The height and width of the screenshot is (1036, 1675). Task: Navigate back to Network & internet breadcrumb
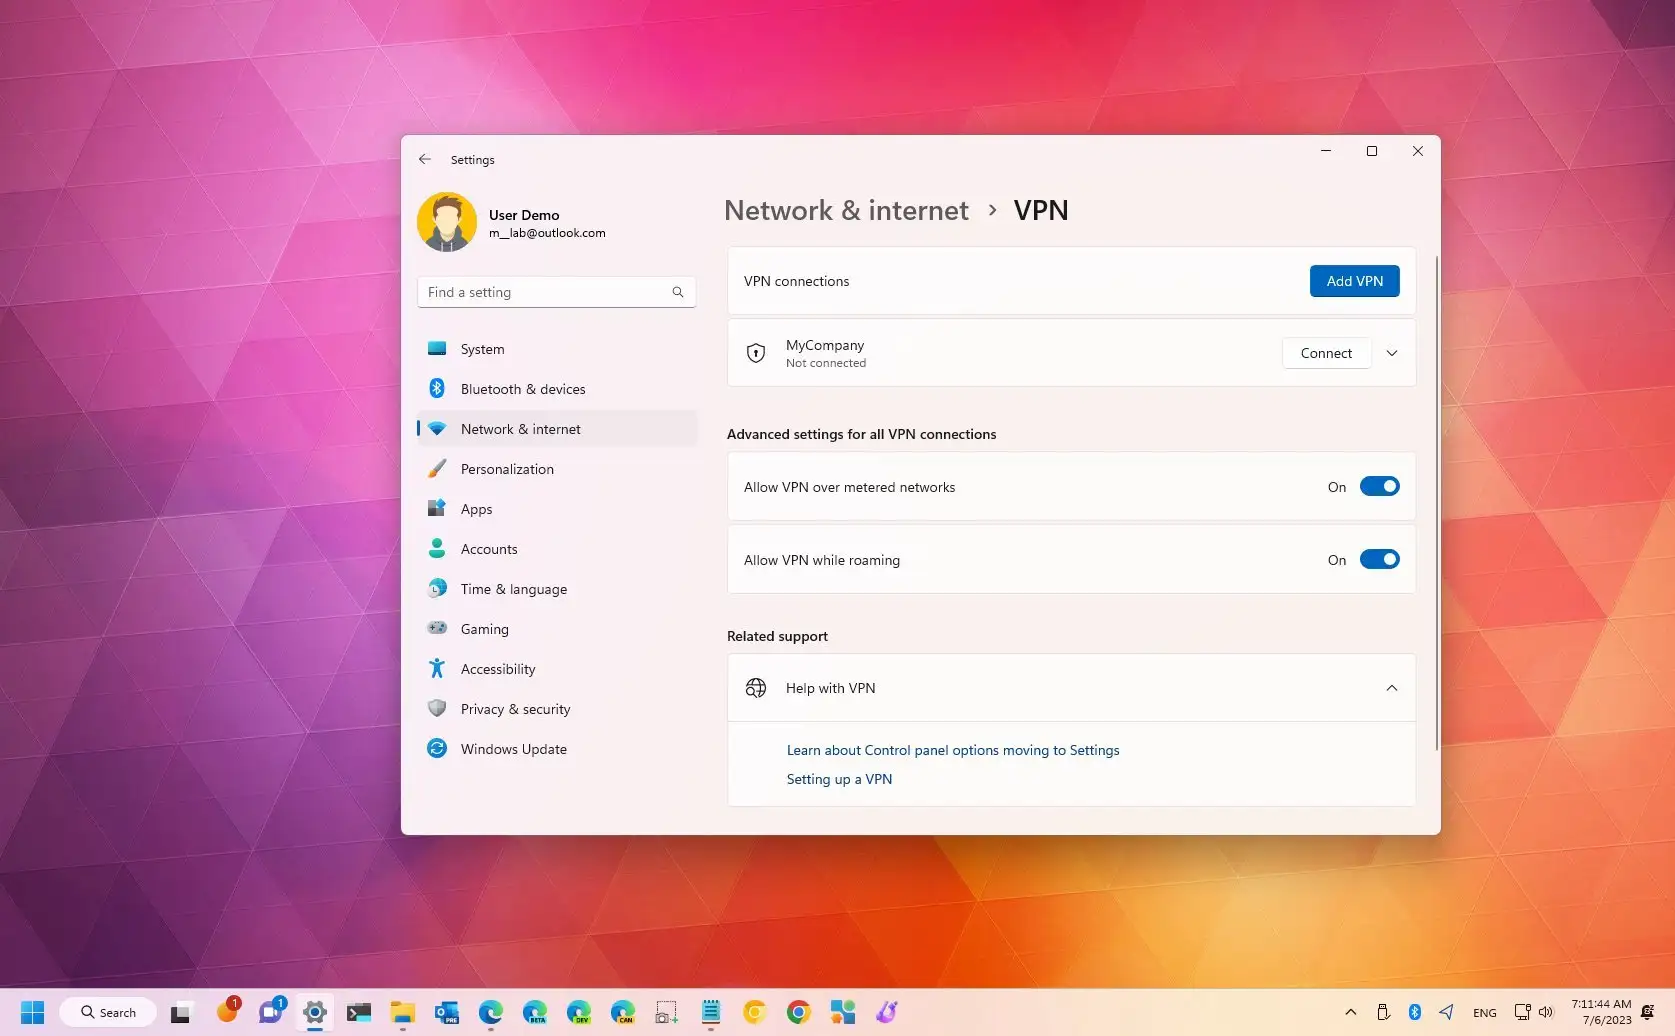846,210
